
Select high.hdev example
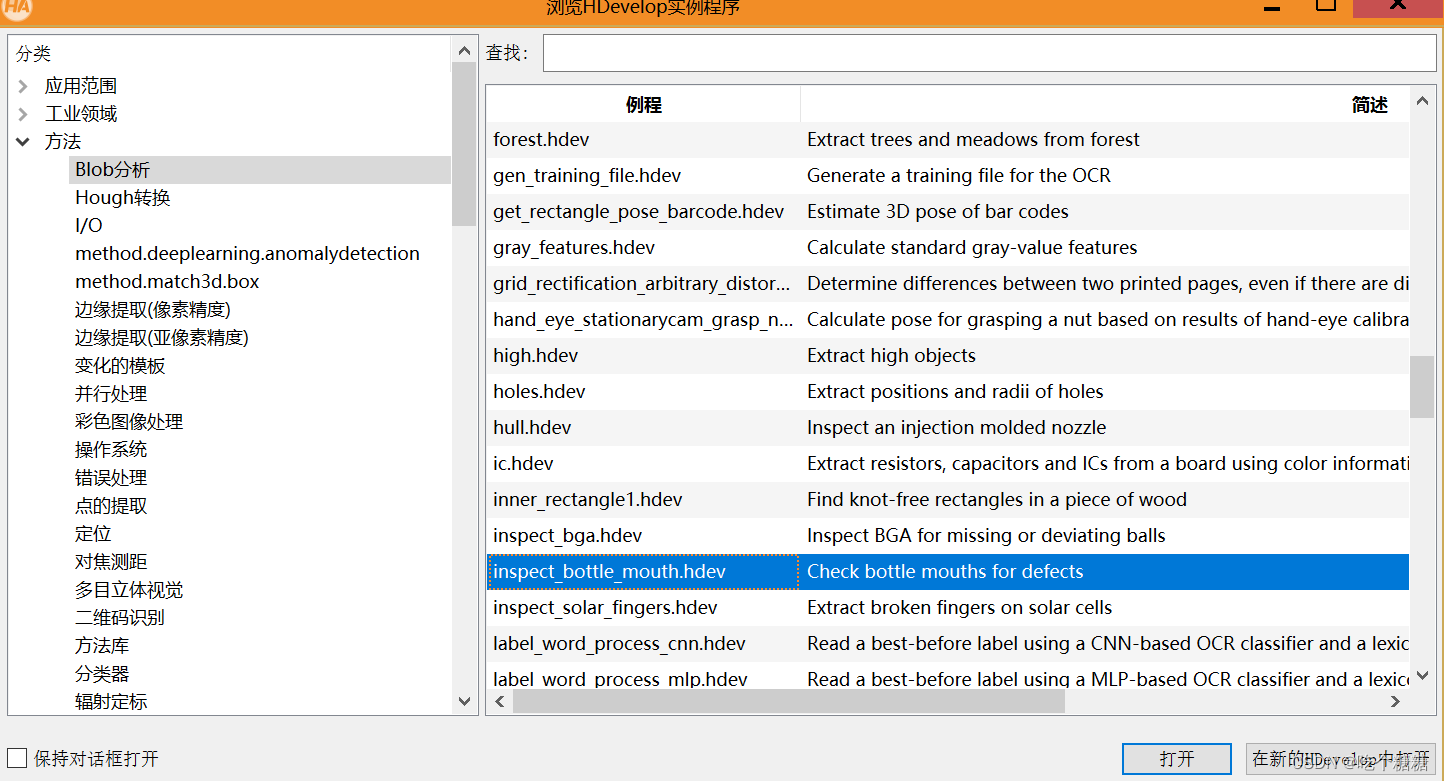535,356
